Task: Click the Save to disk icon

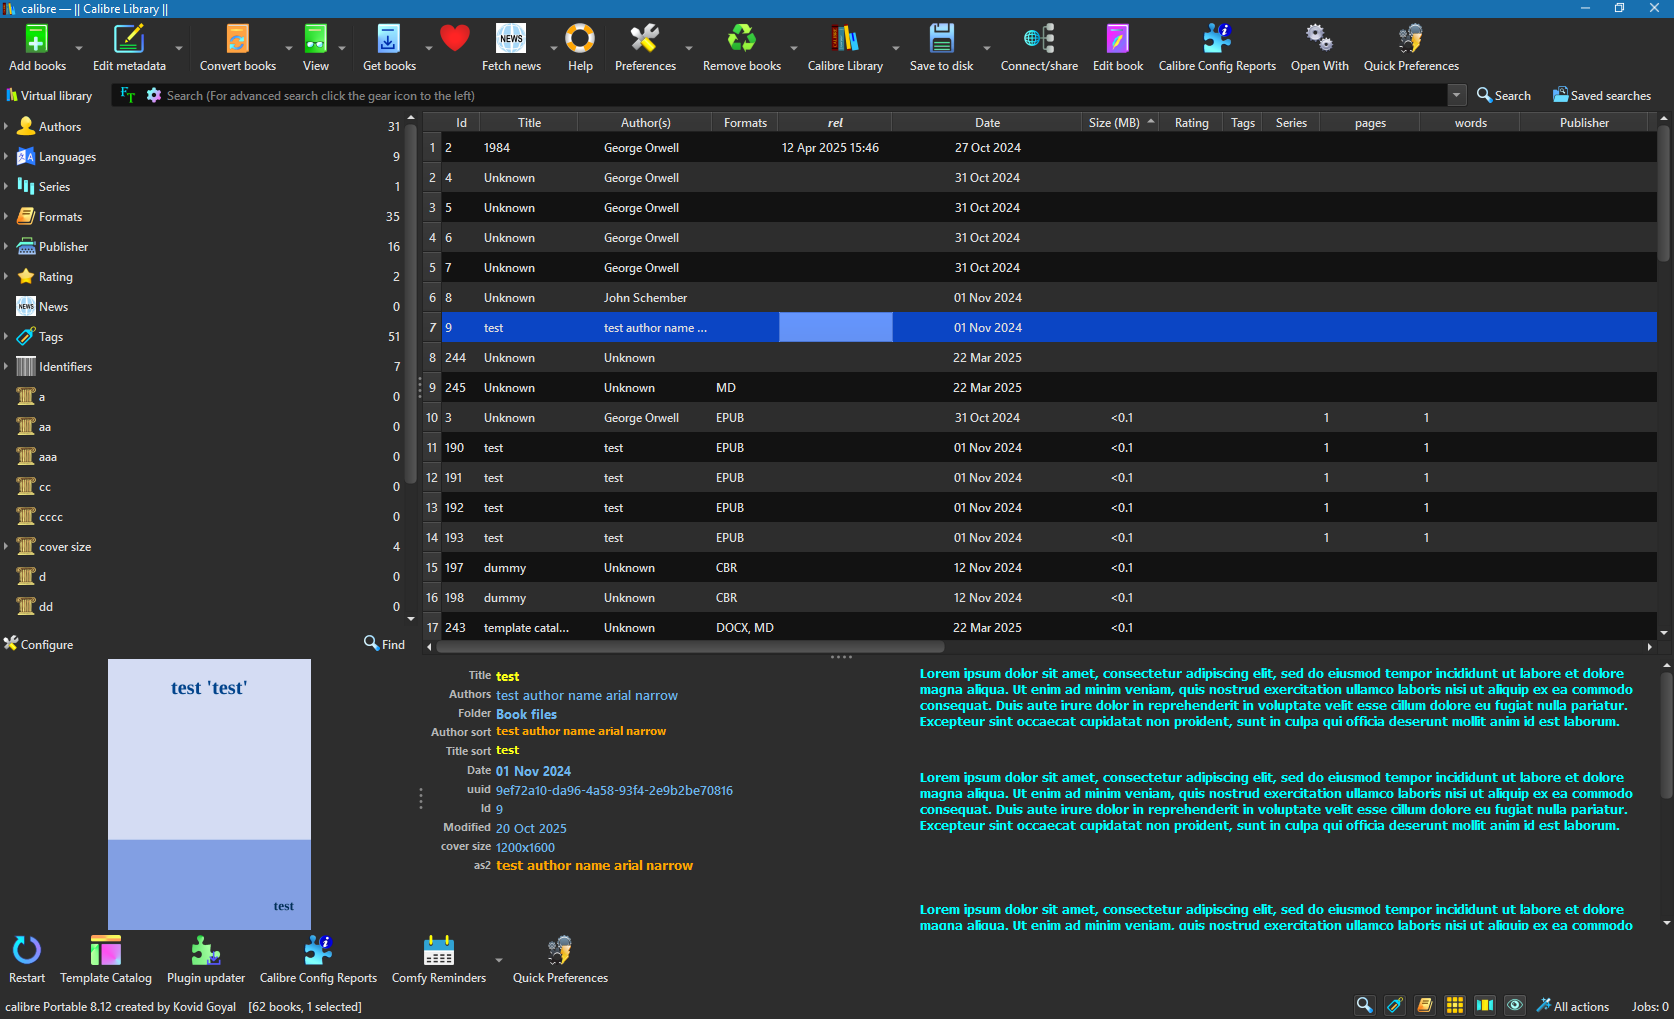Action: [941, 40]
